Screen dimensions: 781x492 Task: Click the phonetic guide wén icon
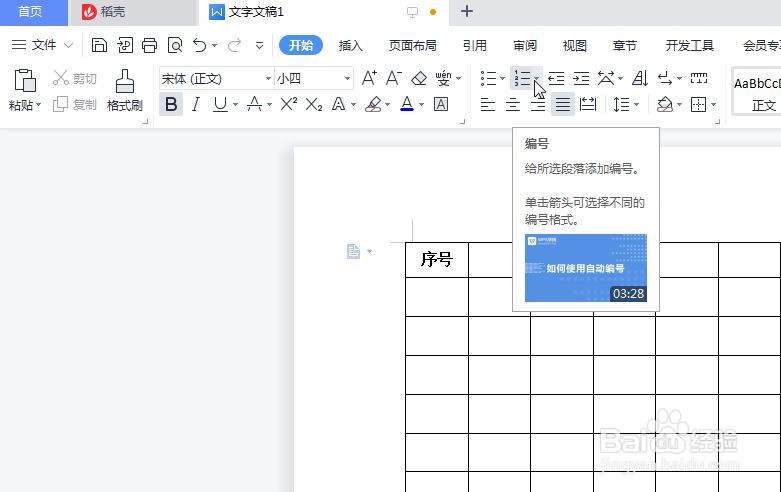tap(443, 78)
